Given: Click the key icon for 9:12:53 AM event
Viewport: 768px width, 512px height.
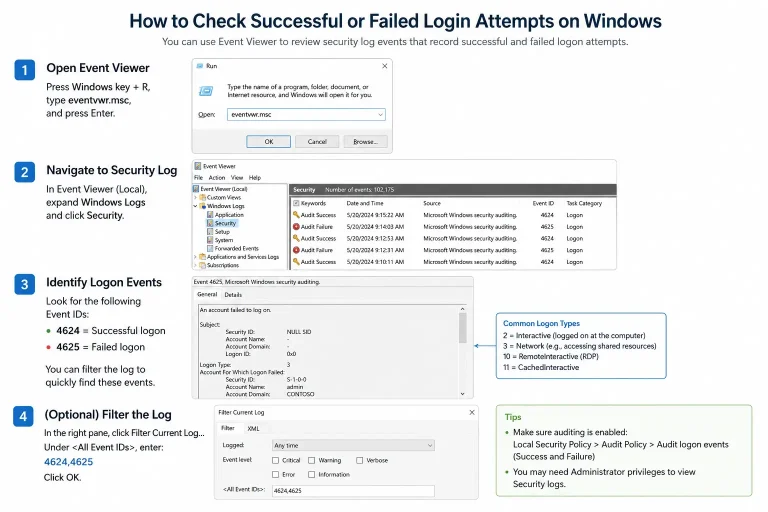Looking at the screenshot, I should 296,238.
